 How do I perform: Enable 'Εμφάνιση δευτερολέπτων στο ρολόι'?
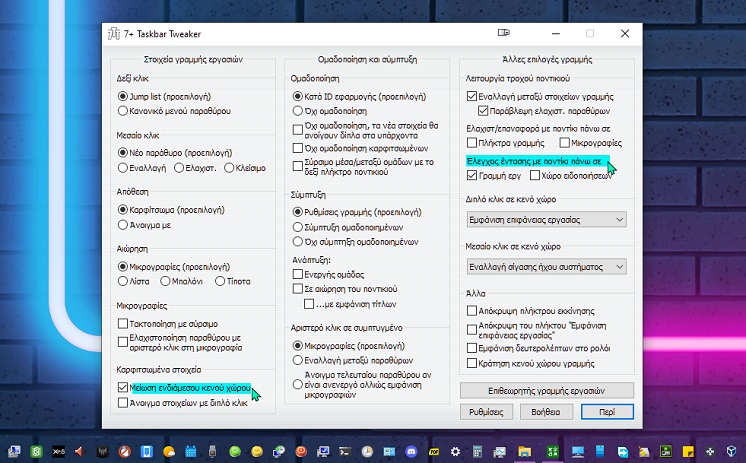pyautogui.click(x=472, y=348)
